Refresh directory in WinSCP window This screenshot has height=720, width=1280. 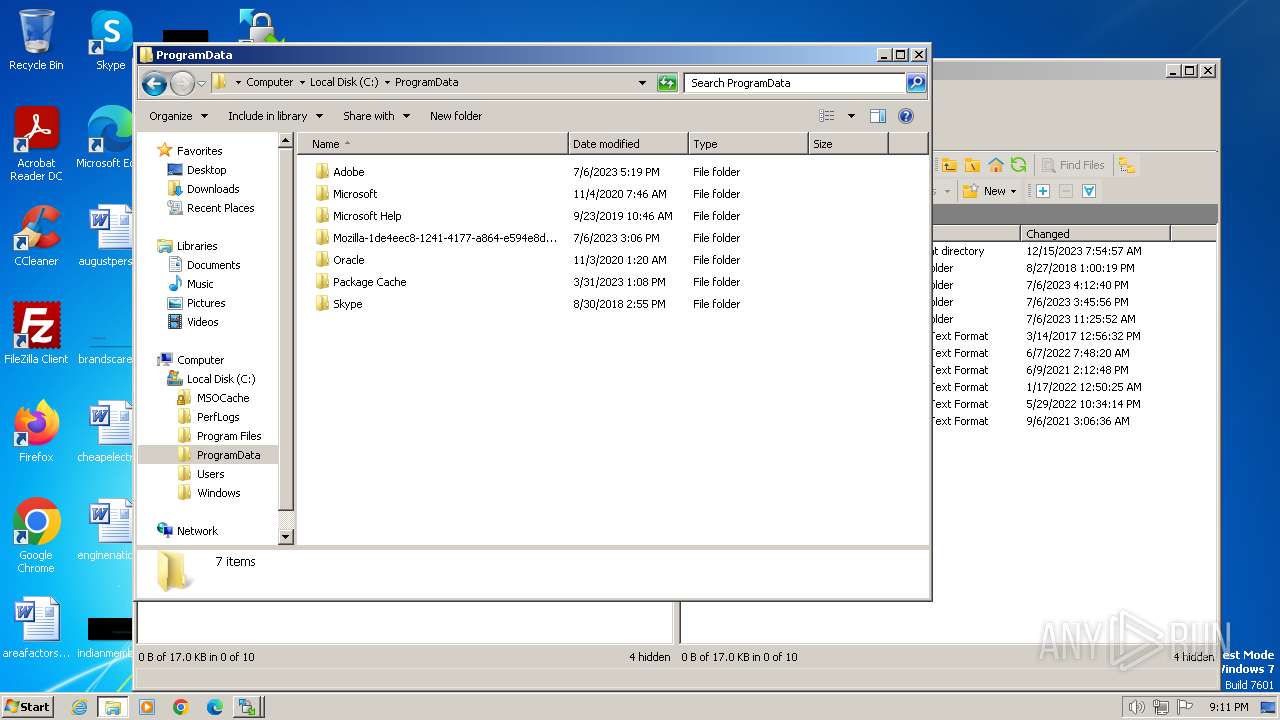[x=1018, y=165]
